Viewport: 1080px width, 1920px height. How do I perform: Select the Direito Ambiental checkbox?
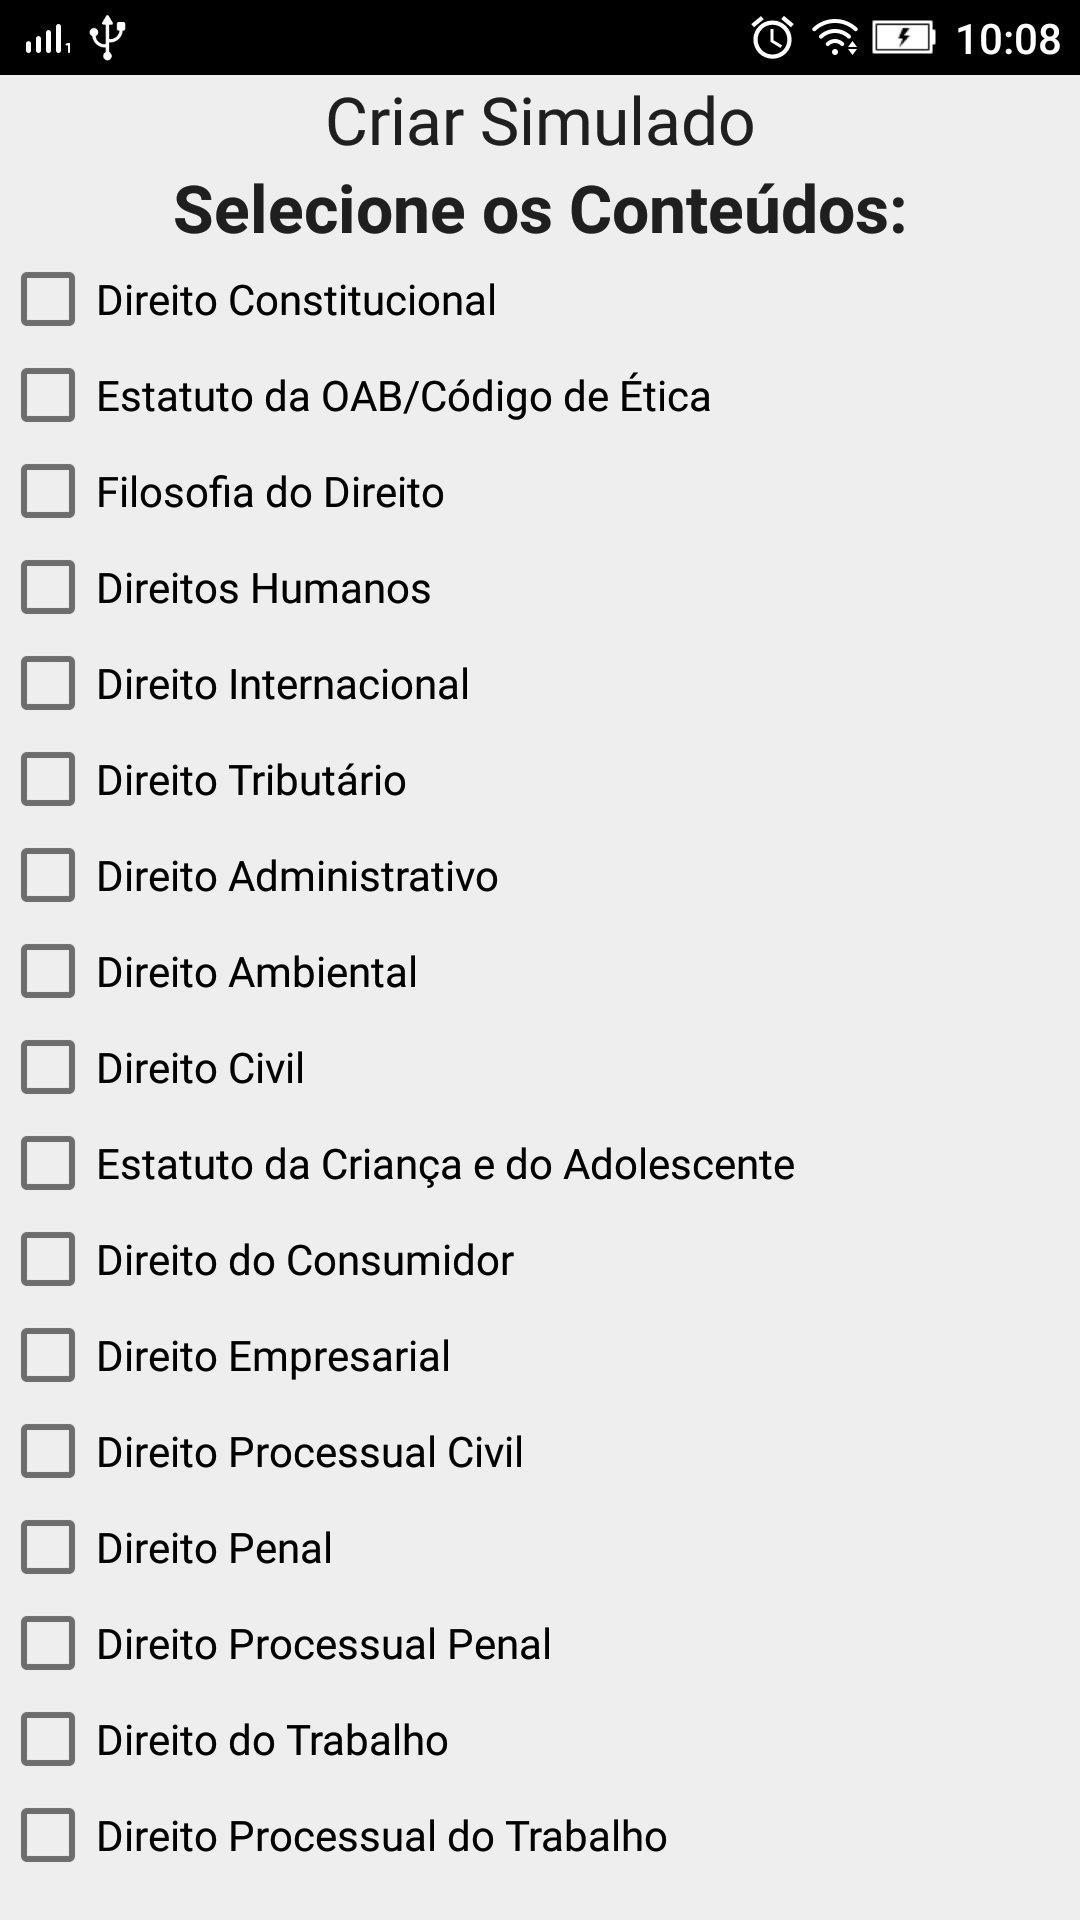(48, 972)
